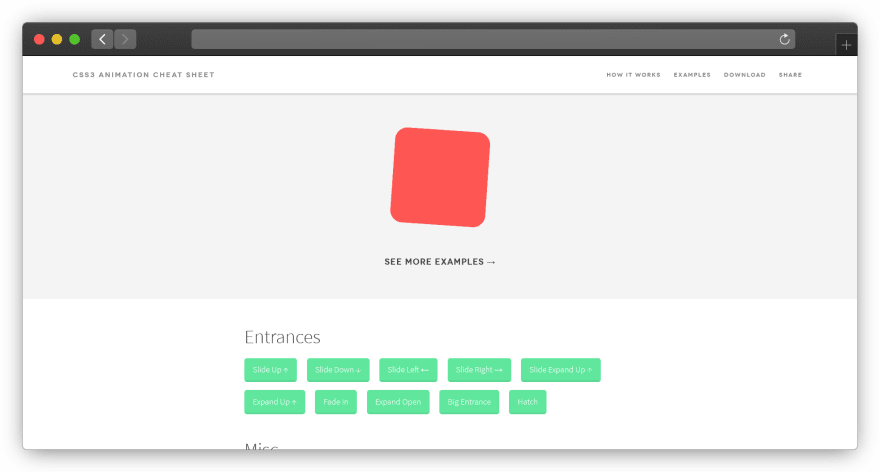Select Share in the site navigation
880x472 pixels.
click(790, 75)
